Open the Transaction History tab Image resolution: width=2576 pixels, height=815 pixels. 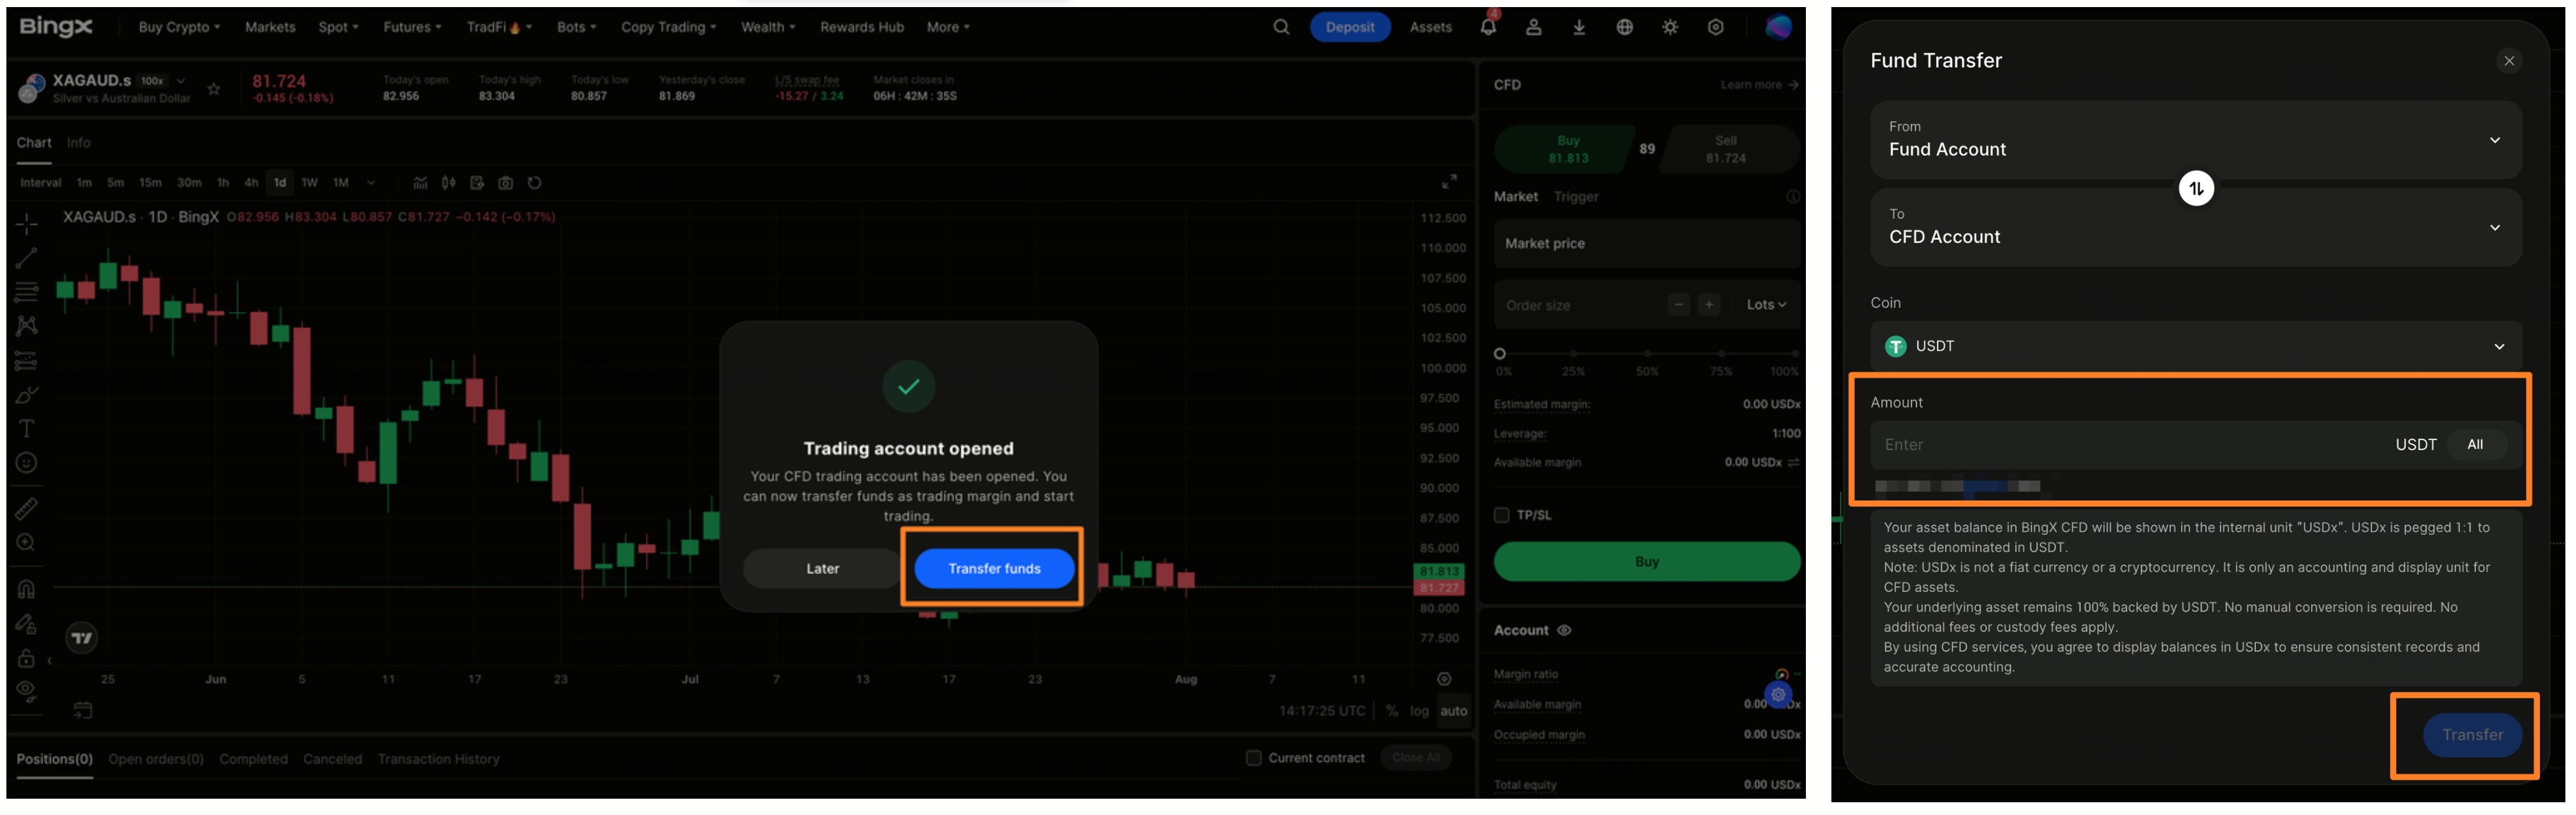pyautogui.click(x=438, y=759)
